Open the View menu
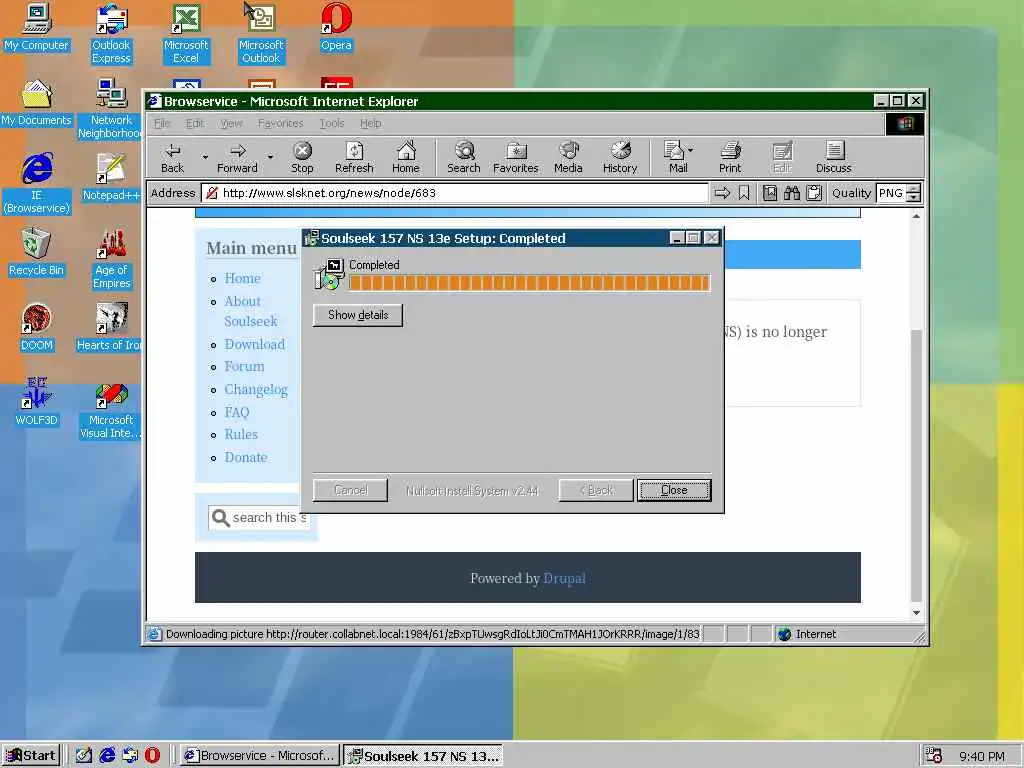Image resolution: width=1024 pixels, height=768 pixels. coord(231,123)
